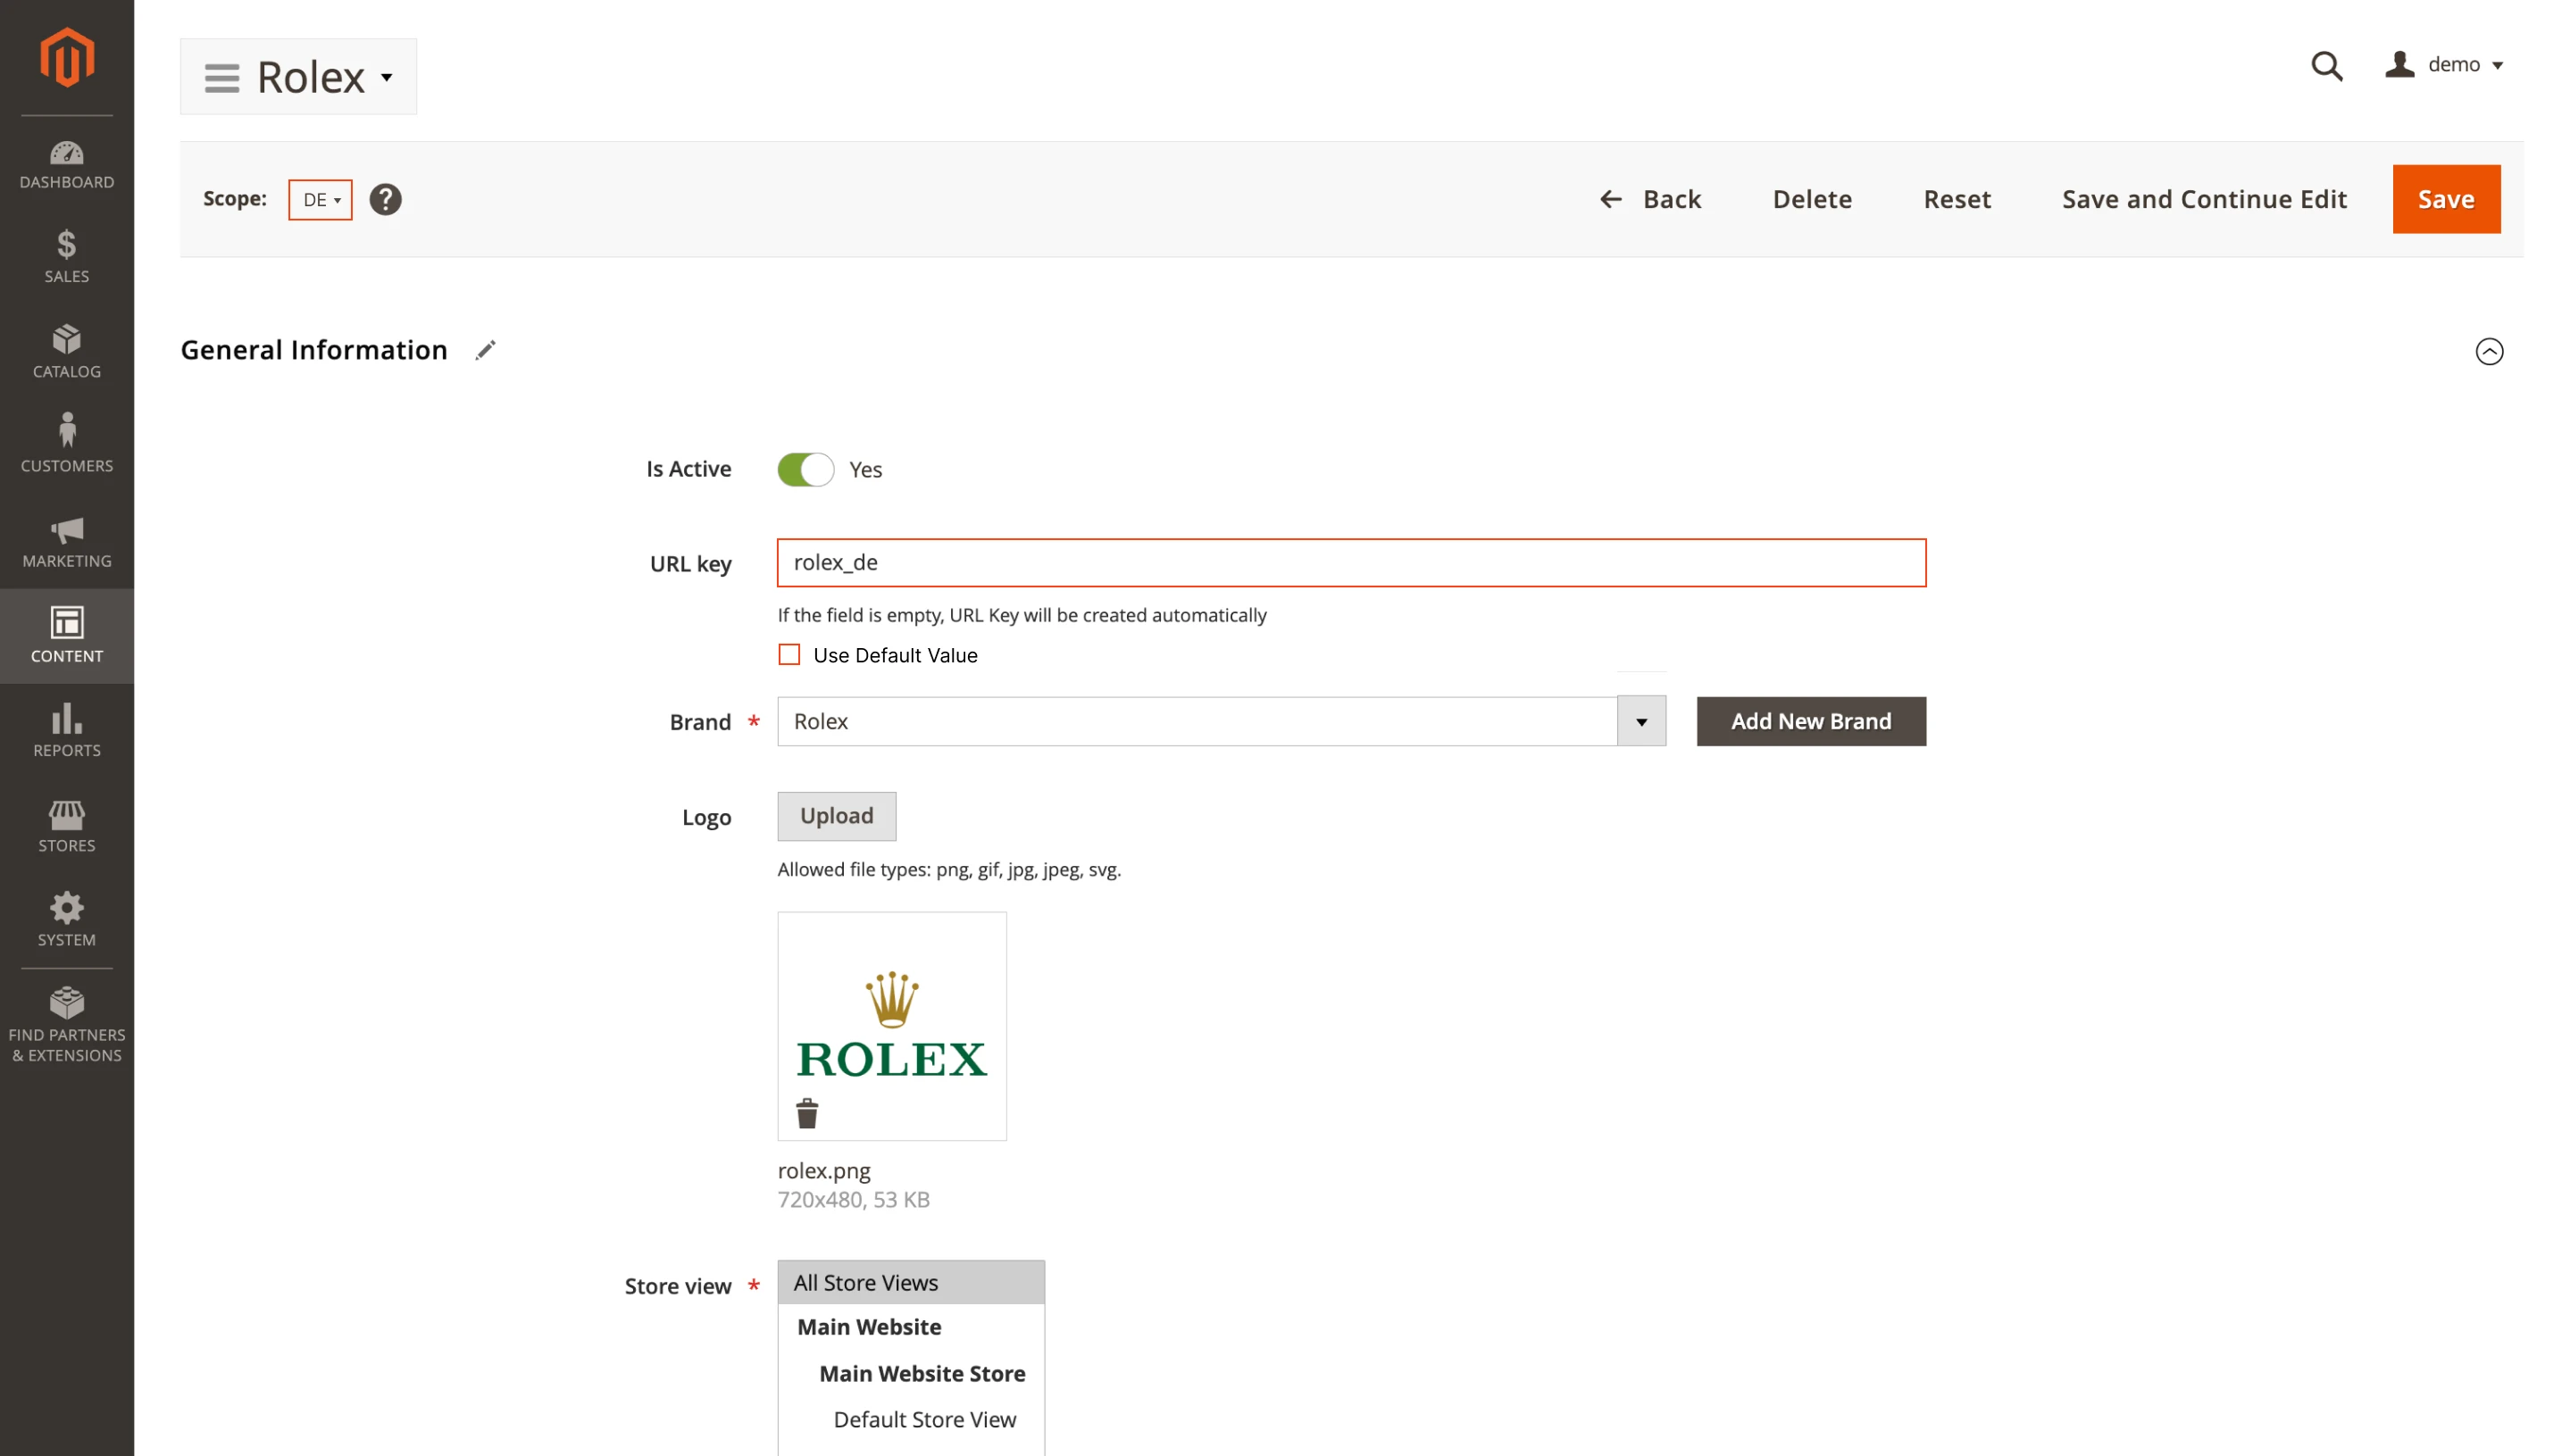Click the admin search magnifier icon
Image resolution: width=2570 pixels, height=1456 pixels.
[2327, 65]
